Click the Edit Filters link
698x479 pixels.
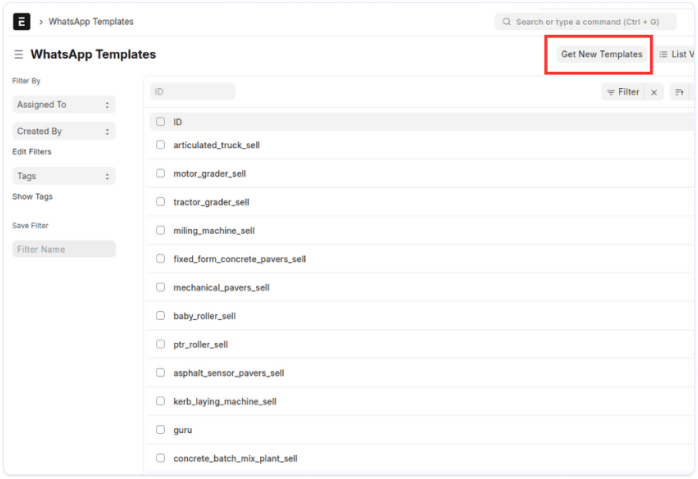pos(32,152)
